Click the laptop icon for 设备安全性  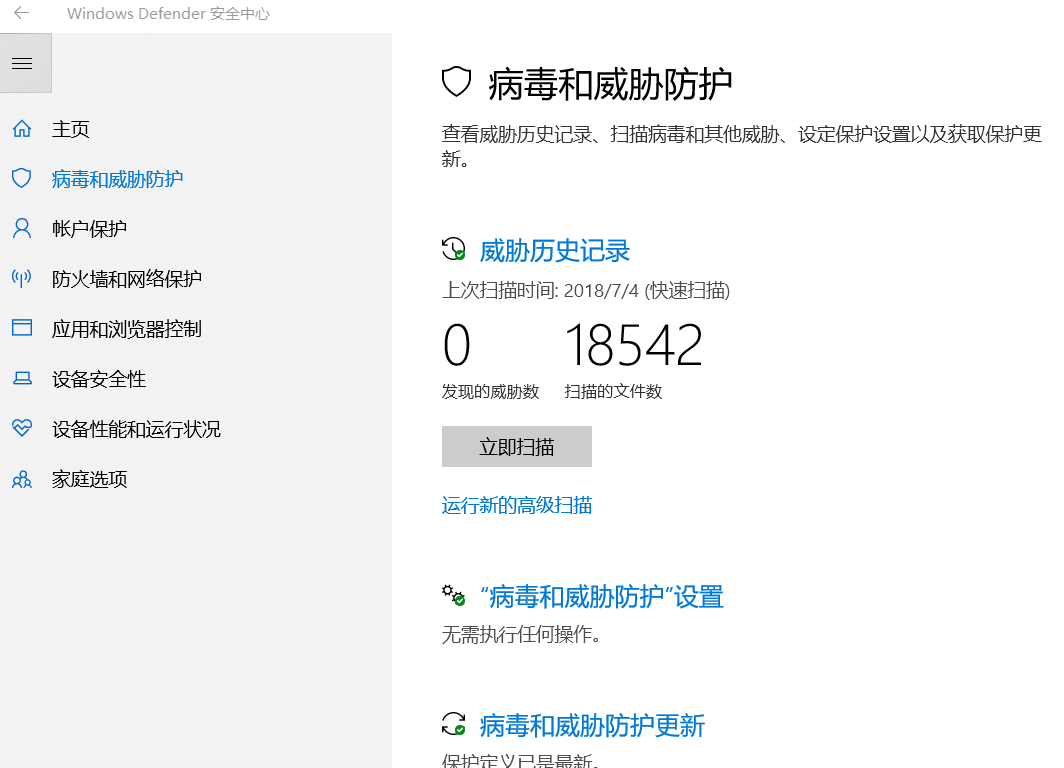click(22, 378)
